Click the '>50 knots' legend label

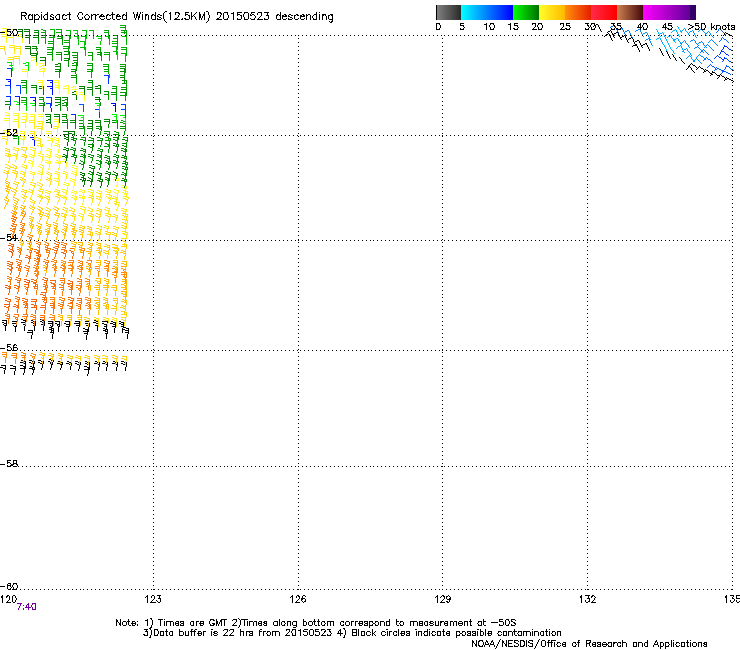[712, 27]
